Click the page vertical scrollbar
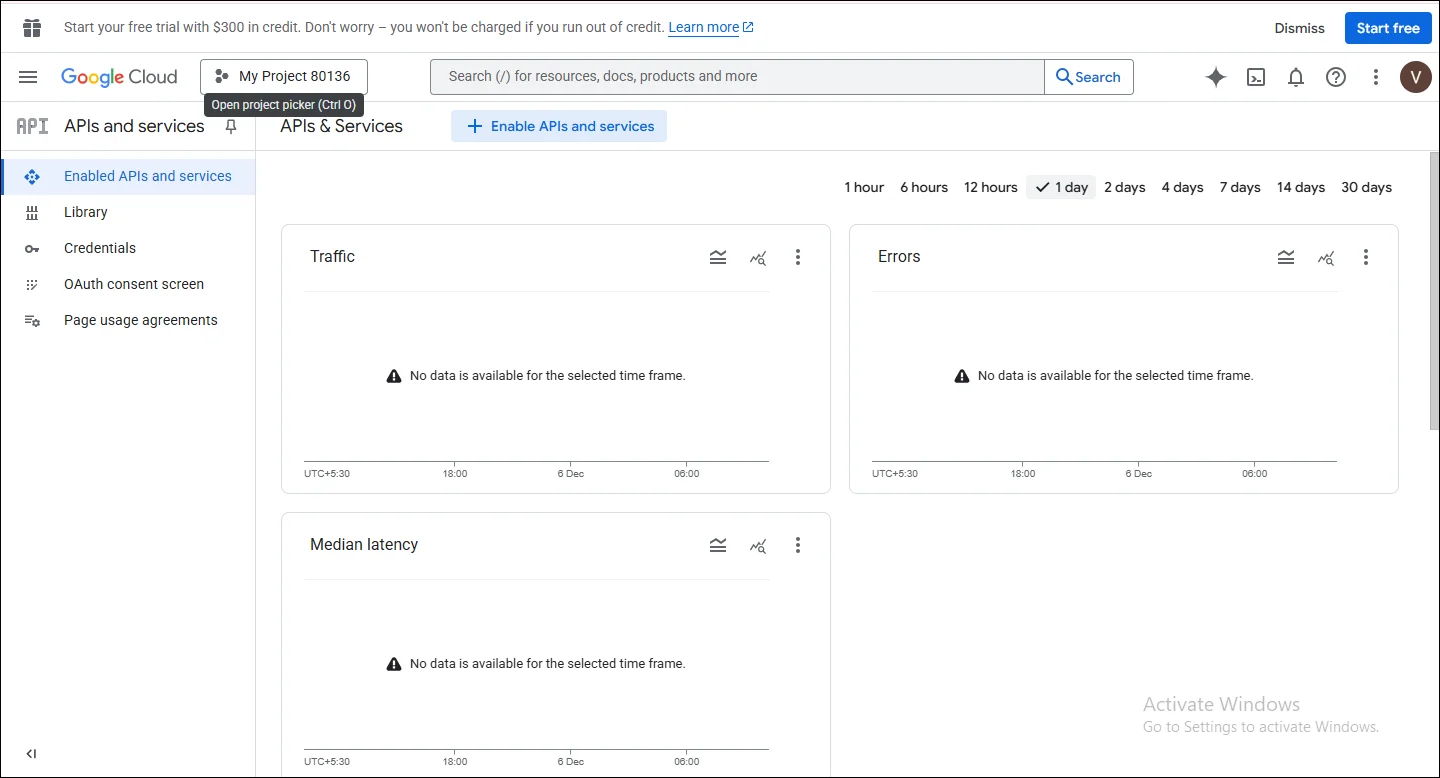This screenshot has height=778, width=1440. tap(1434, 290)
